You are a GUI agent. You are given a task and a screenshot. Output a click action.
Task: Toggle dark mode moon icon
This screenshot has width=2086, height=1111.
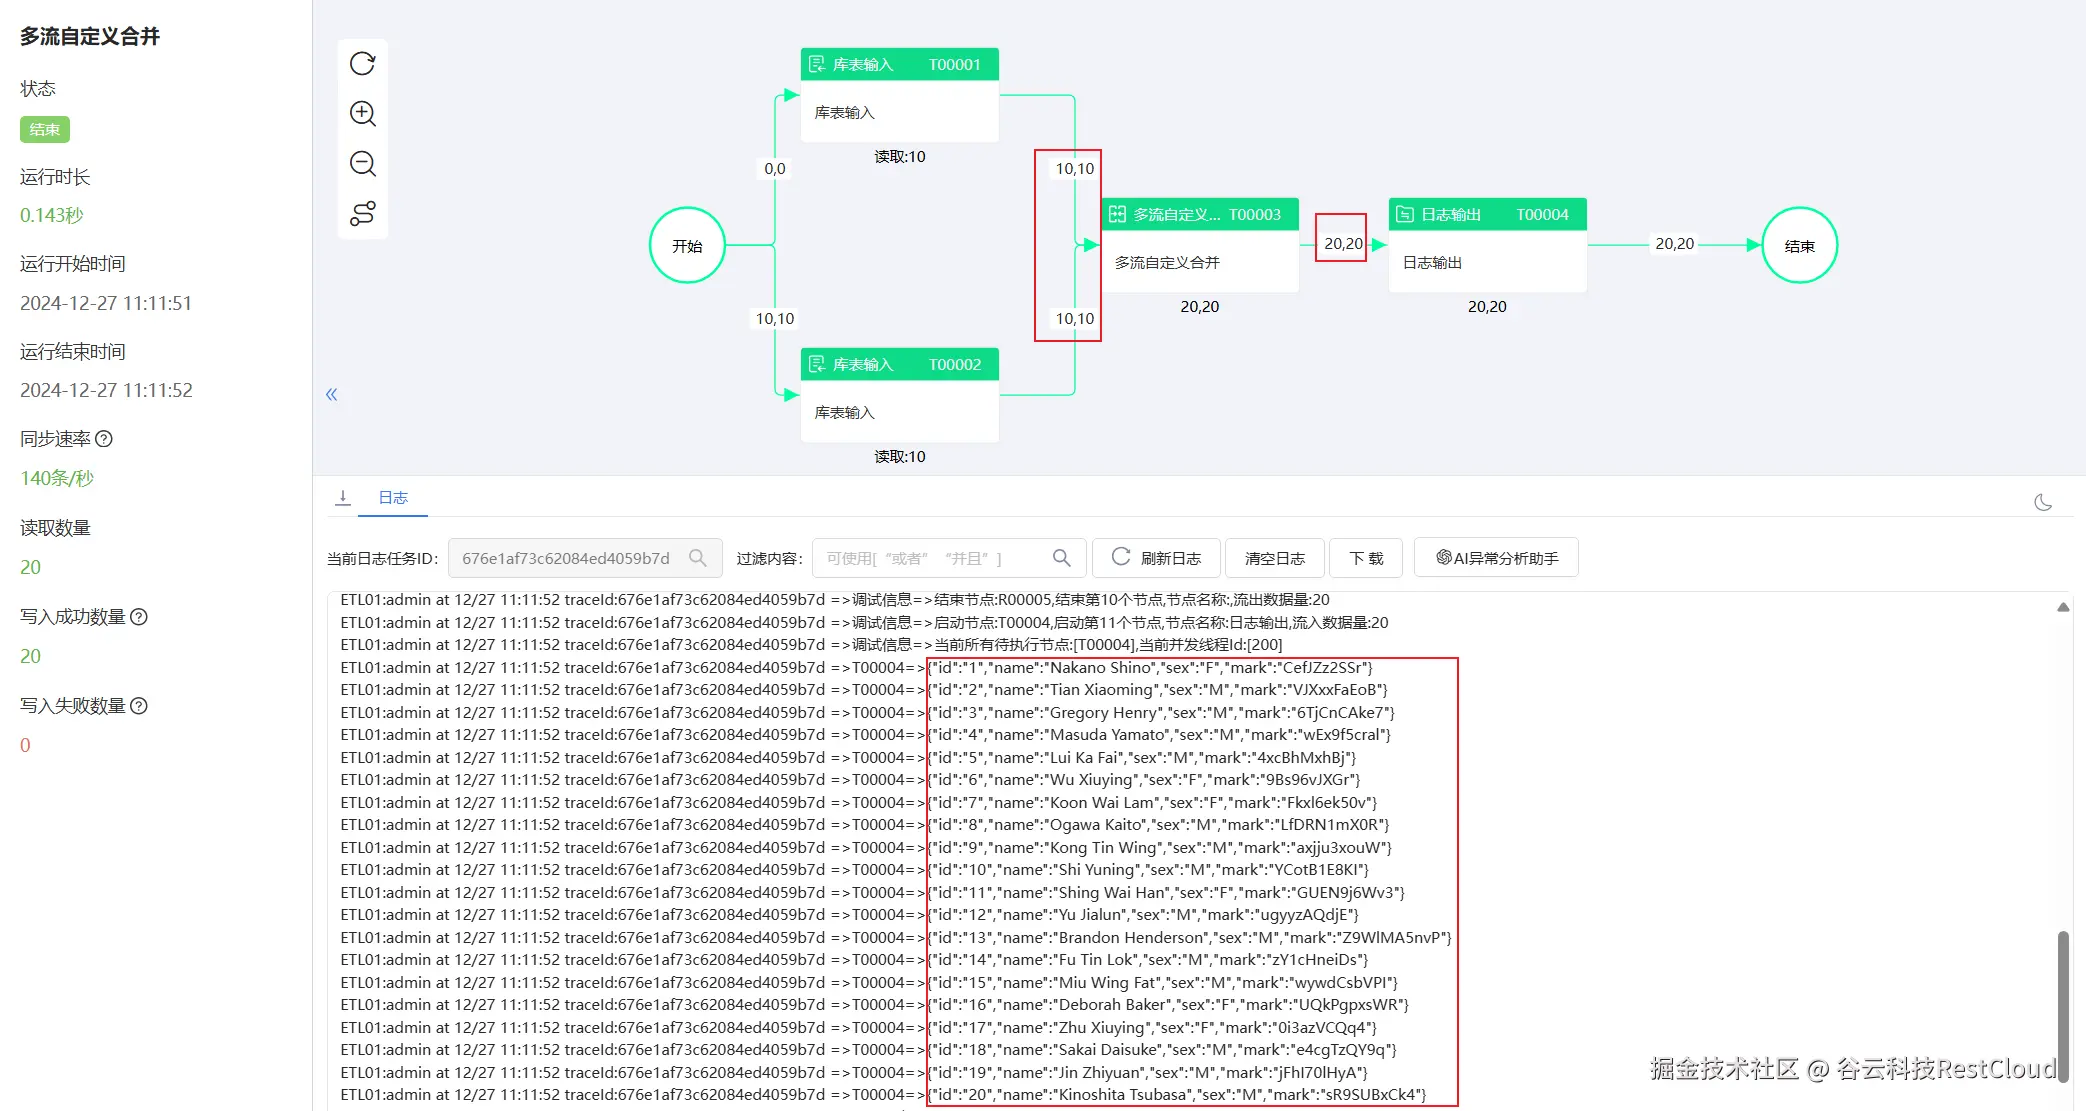click(x=2043, y=502)
